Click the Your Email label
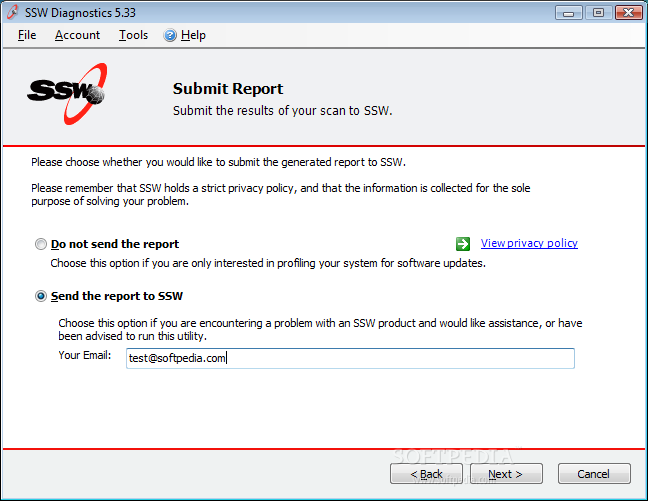The image size is (648, 501). pyautogui.click(x=85, y=355)
